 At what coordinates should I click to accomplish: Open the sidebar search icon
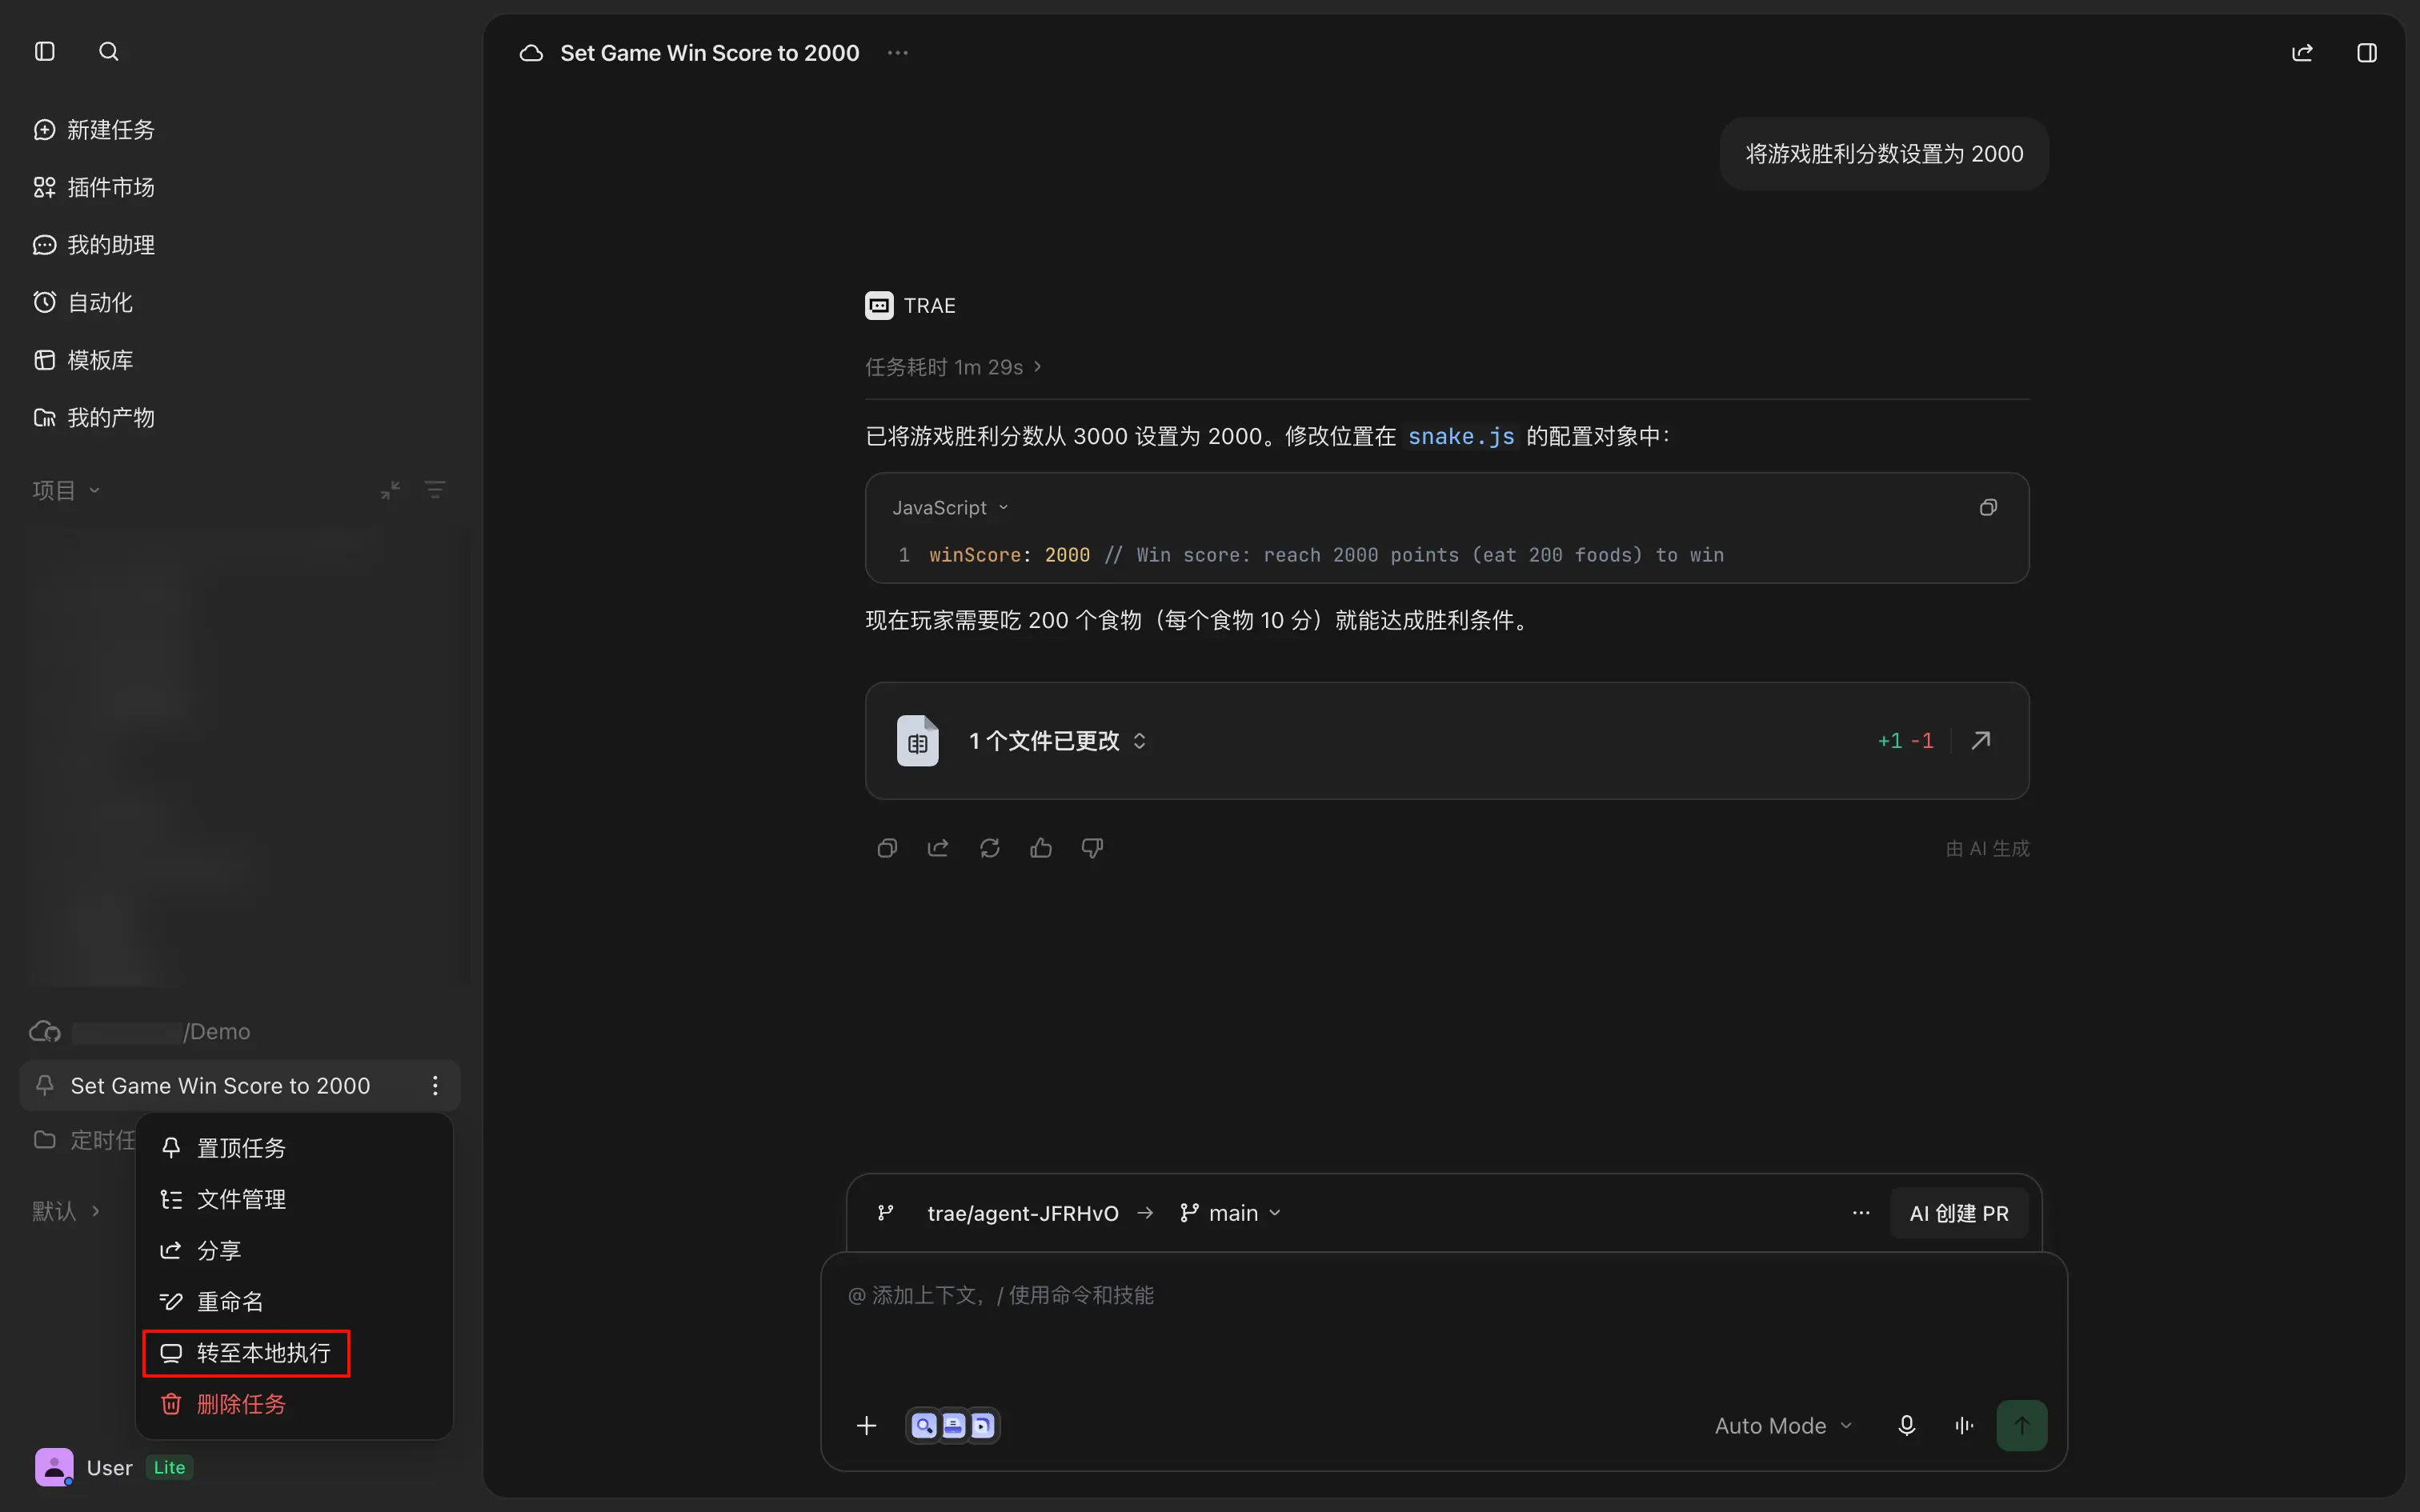pos(109,51)
